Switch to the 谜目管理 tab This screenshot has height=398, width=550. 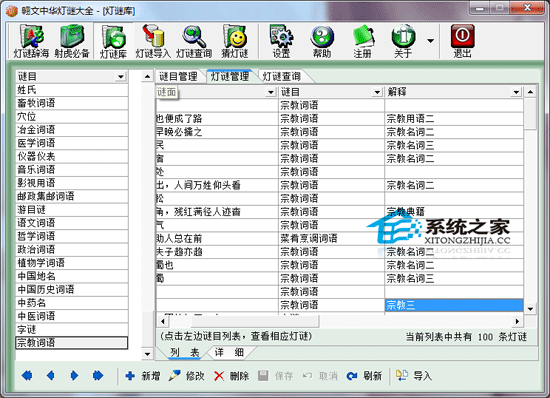178,76
